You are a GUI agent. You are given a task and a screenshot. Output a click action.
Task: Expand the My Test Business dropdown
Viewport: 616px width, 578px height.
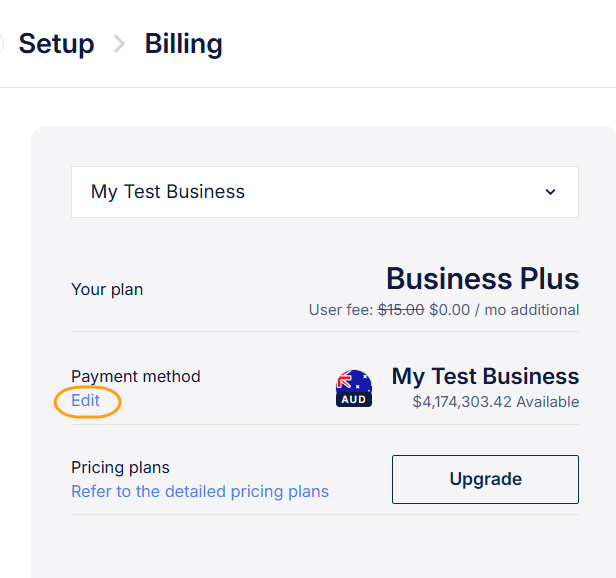pyautogui.click(x=324, y=192)
